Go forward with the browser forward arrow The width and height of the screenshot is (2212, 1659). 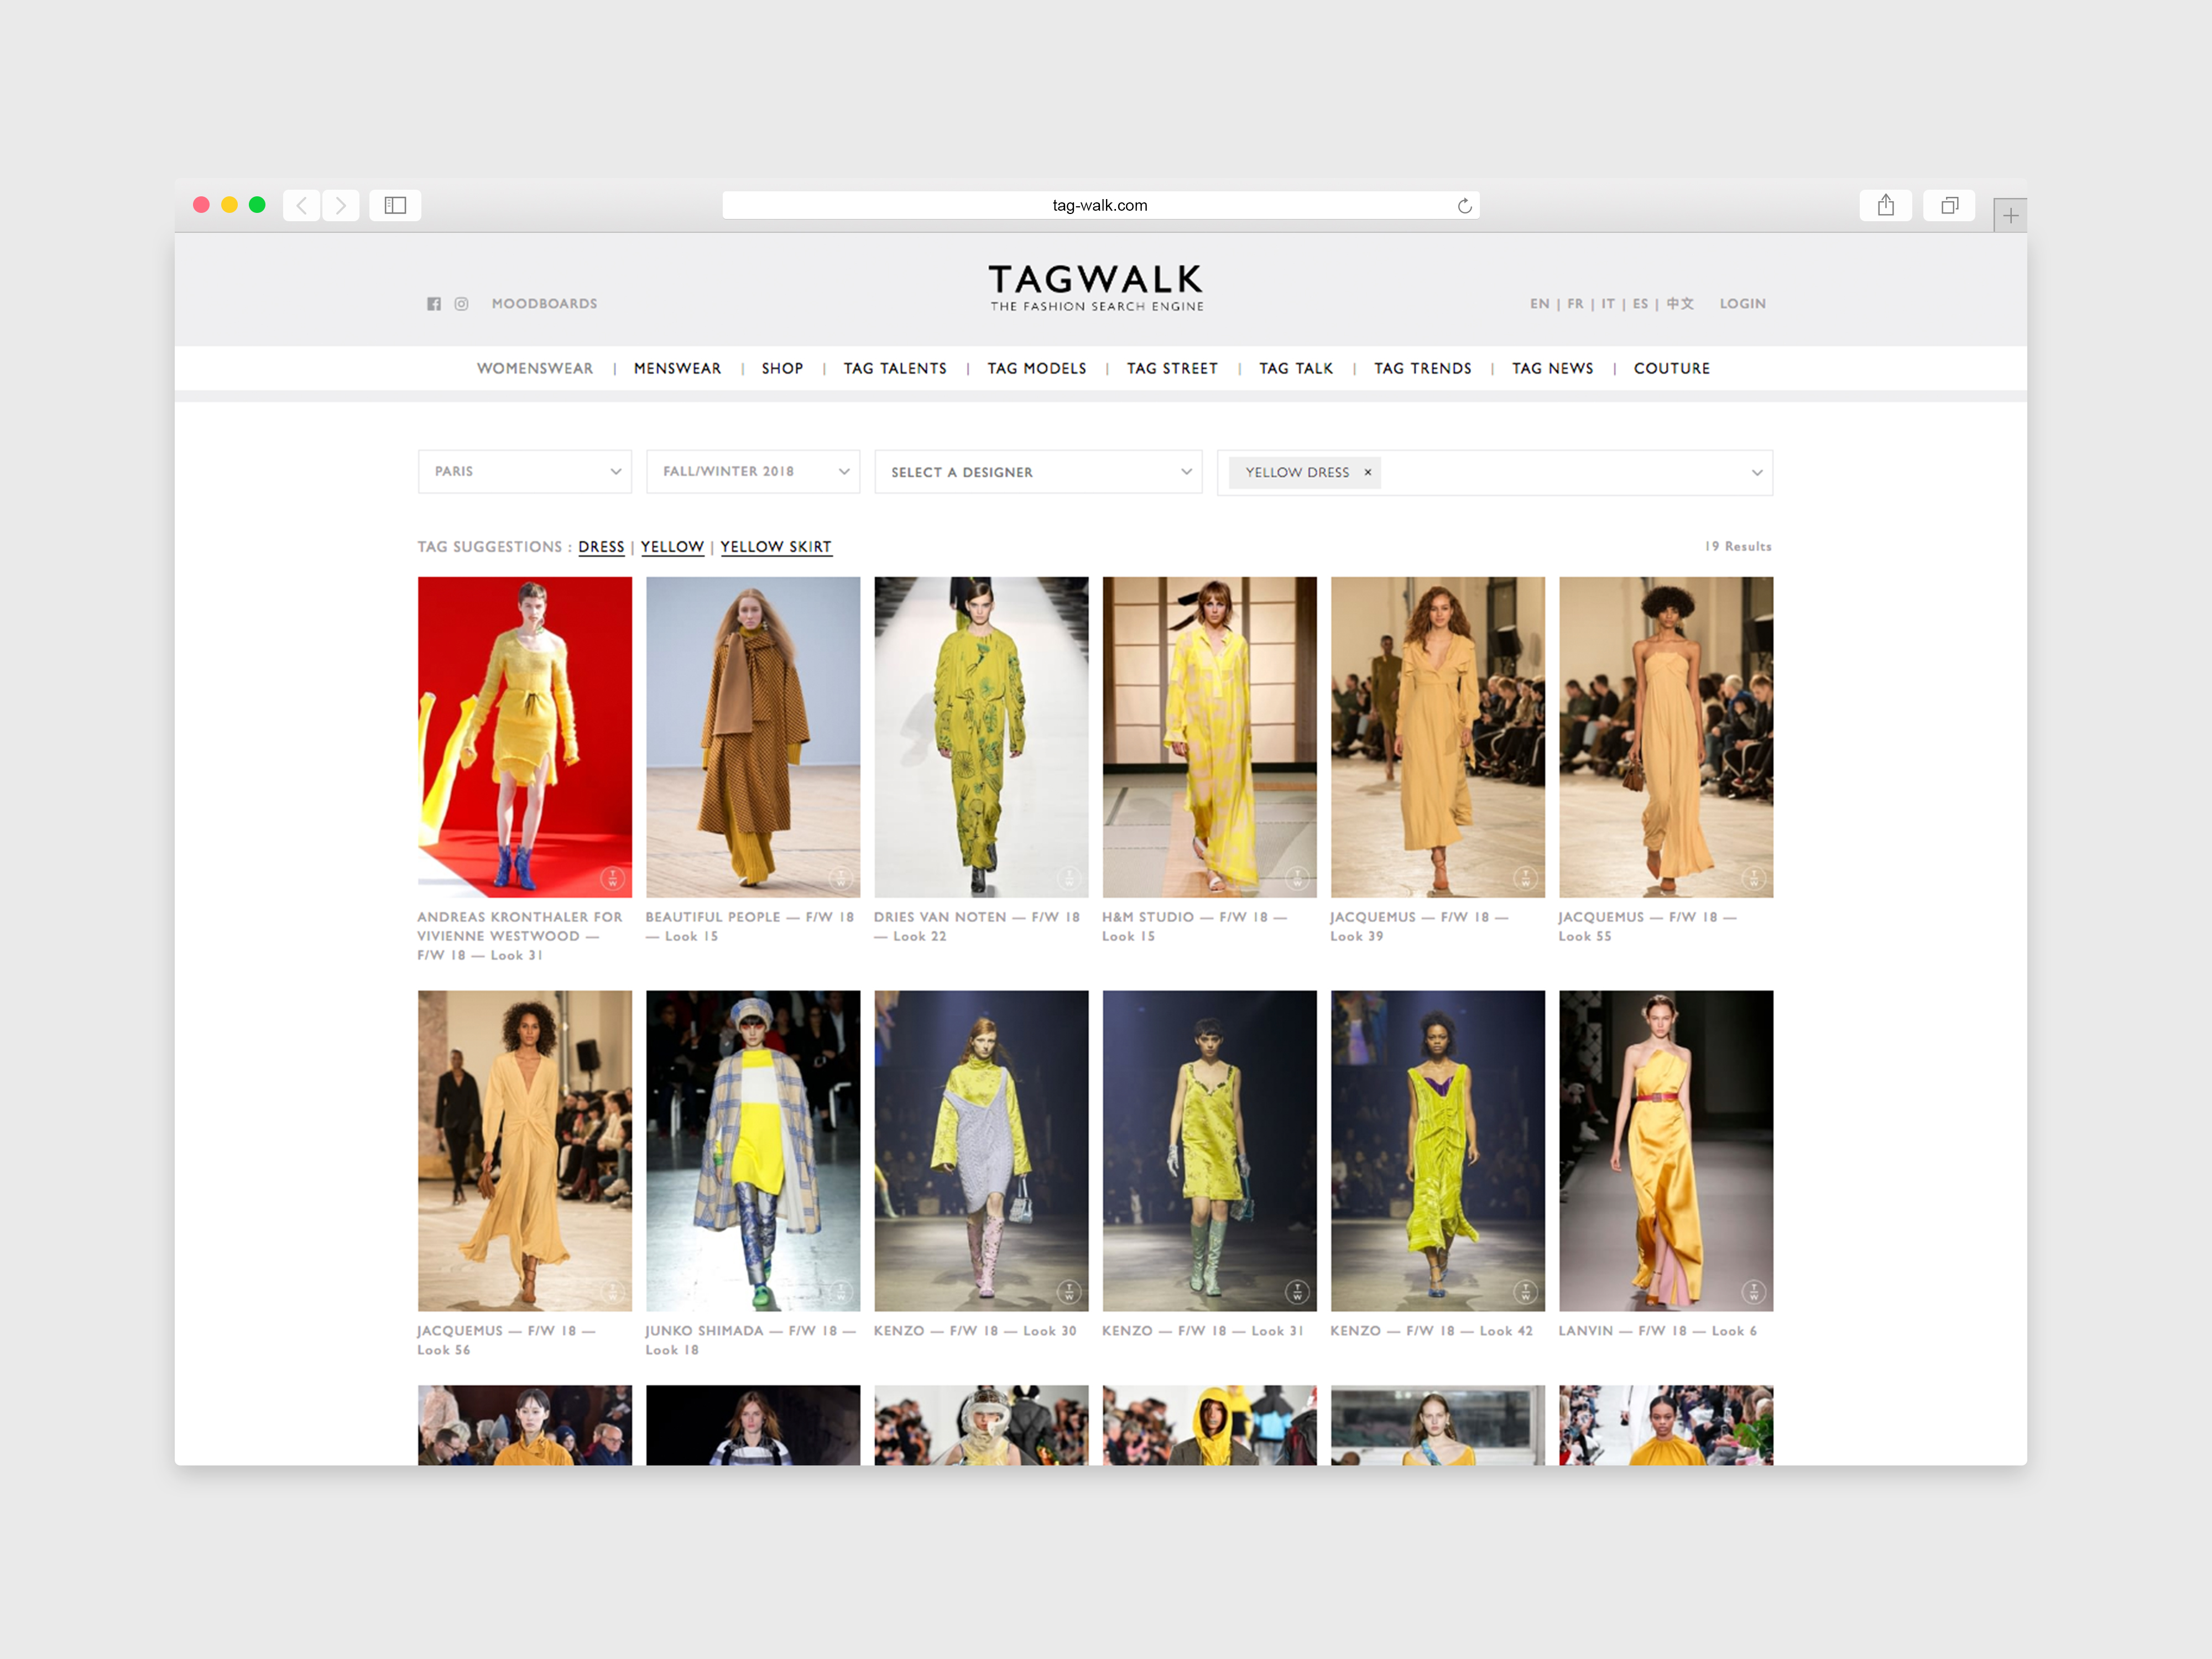(x=341, y=205)
